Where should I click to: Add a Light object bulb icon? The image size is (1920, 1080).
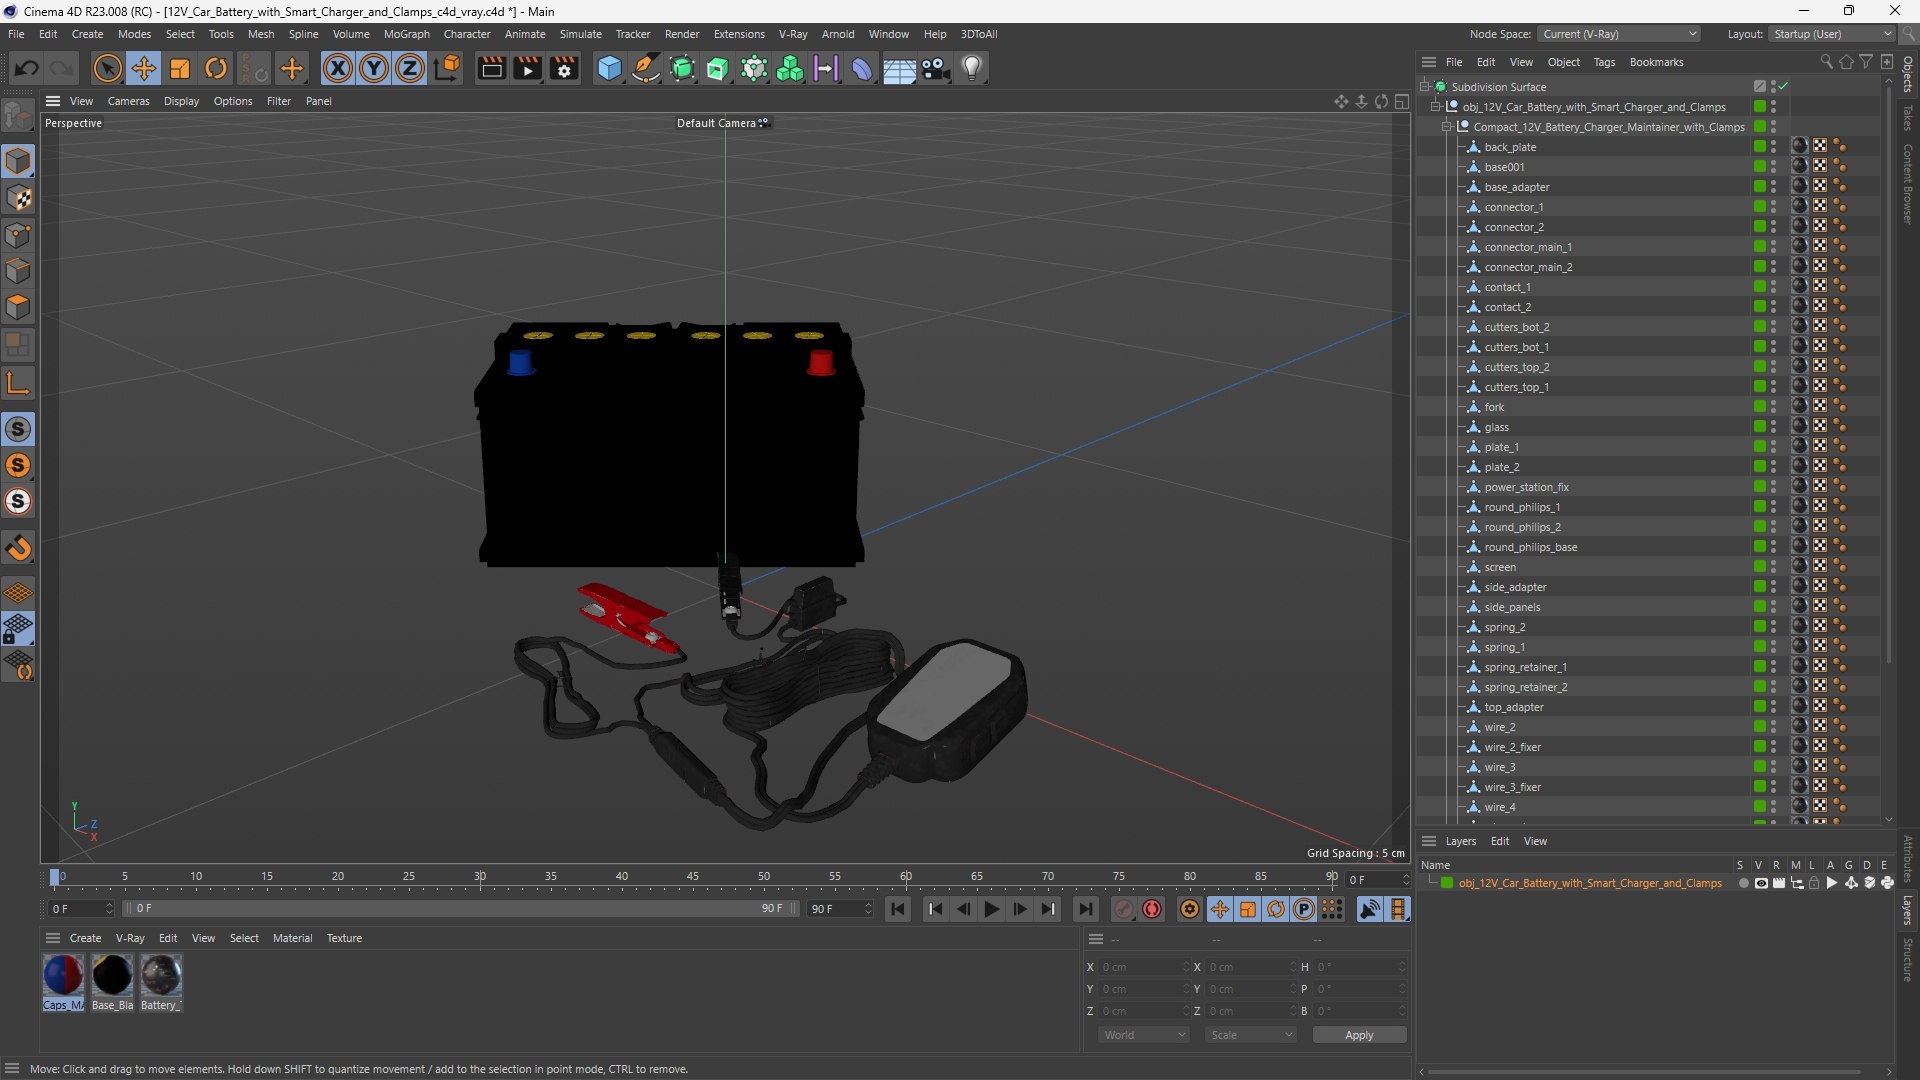pyautogui.click(x=972, y=68)
